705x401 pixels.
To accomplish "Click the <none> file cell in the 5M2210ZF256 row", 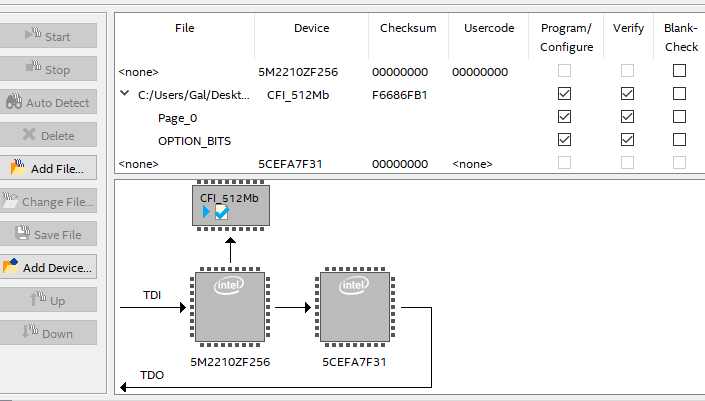I will click(138, 72).
